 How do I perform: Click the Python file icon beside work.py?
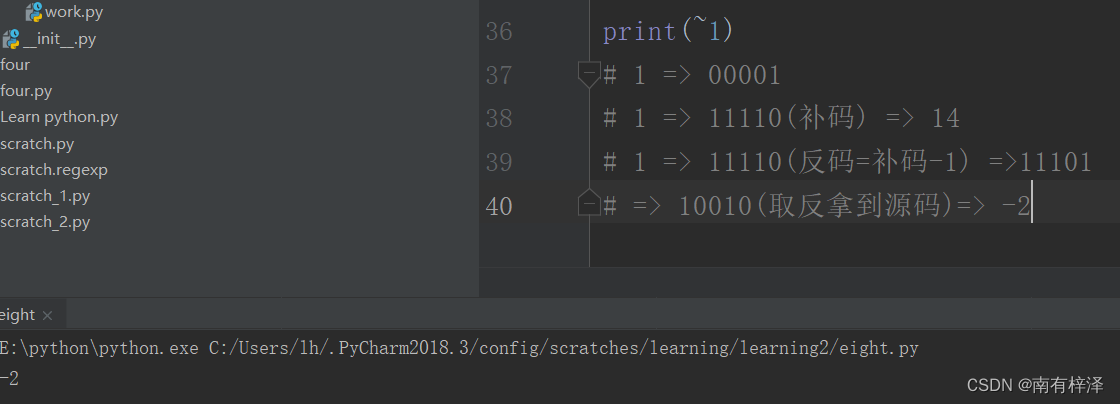coord(34,12)
